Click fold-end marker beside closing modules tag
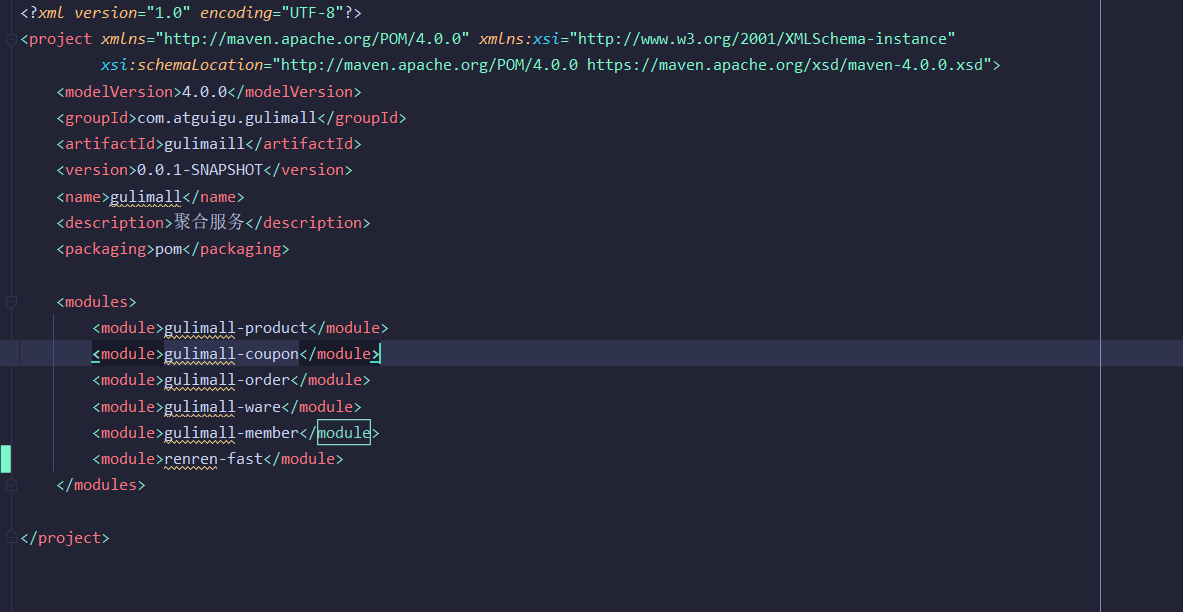The width and height of the screenshot is (1183, 612). coord(11,485)
